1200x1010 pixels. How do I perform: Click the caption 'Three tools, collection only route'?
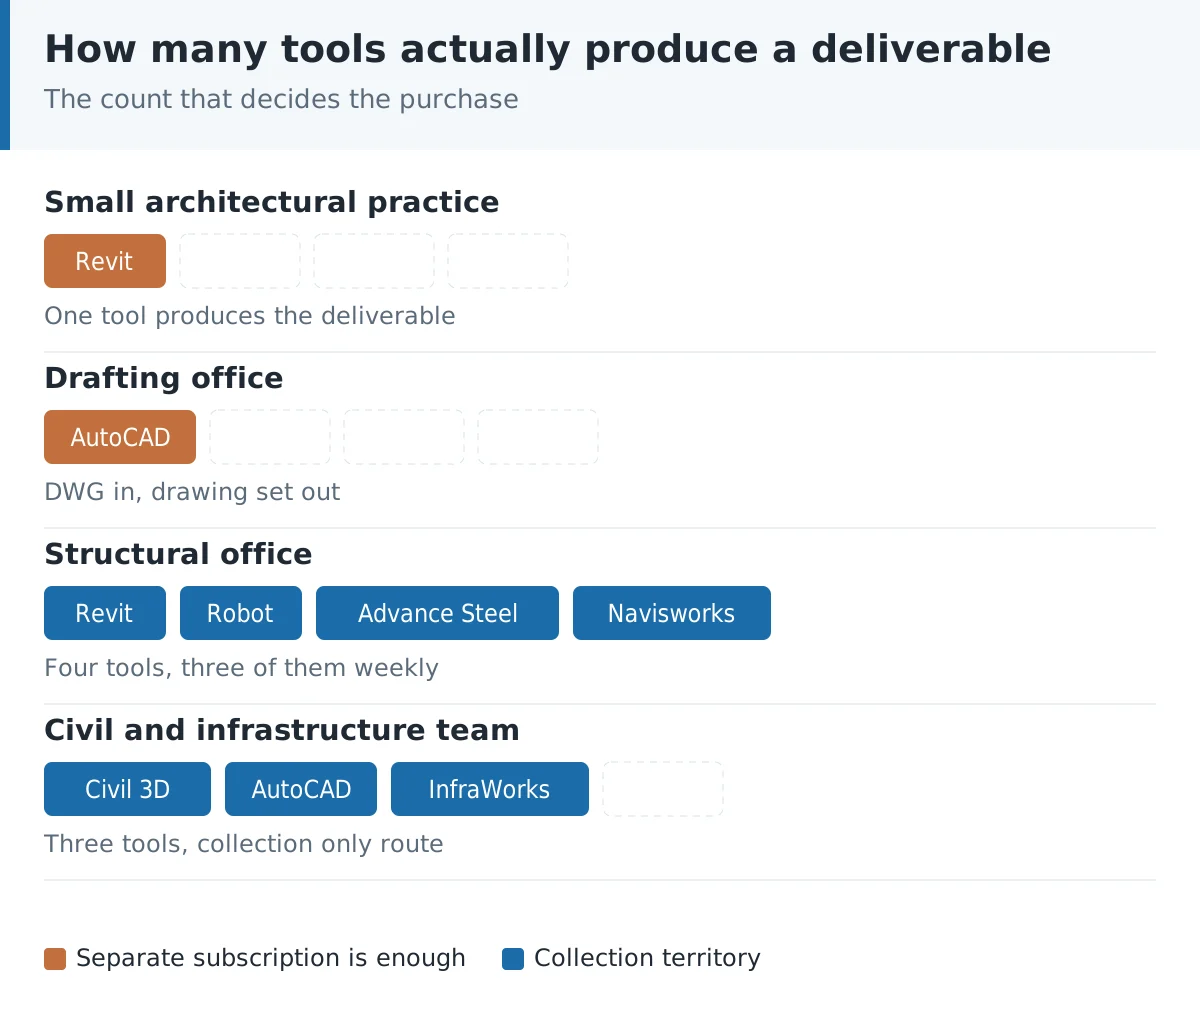click(x=243, y=844)
